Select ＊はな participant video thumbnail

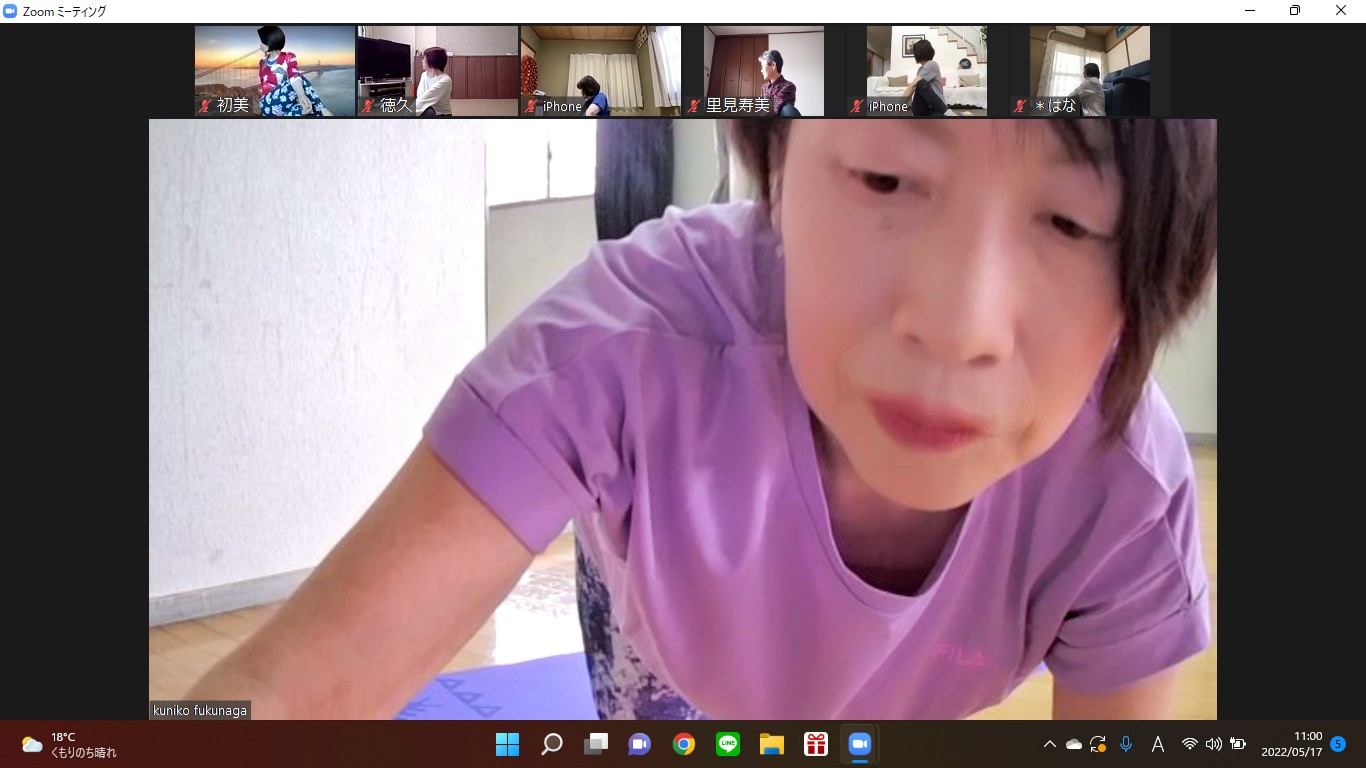point(1090,71)
